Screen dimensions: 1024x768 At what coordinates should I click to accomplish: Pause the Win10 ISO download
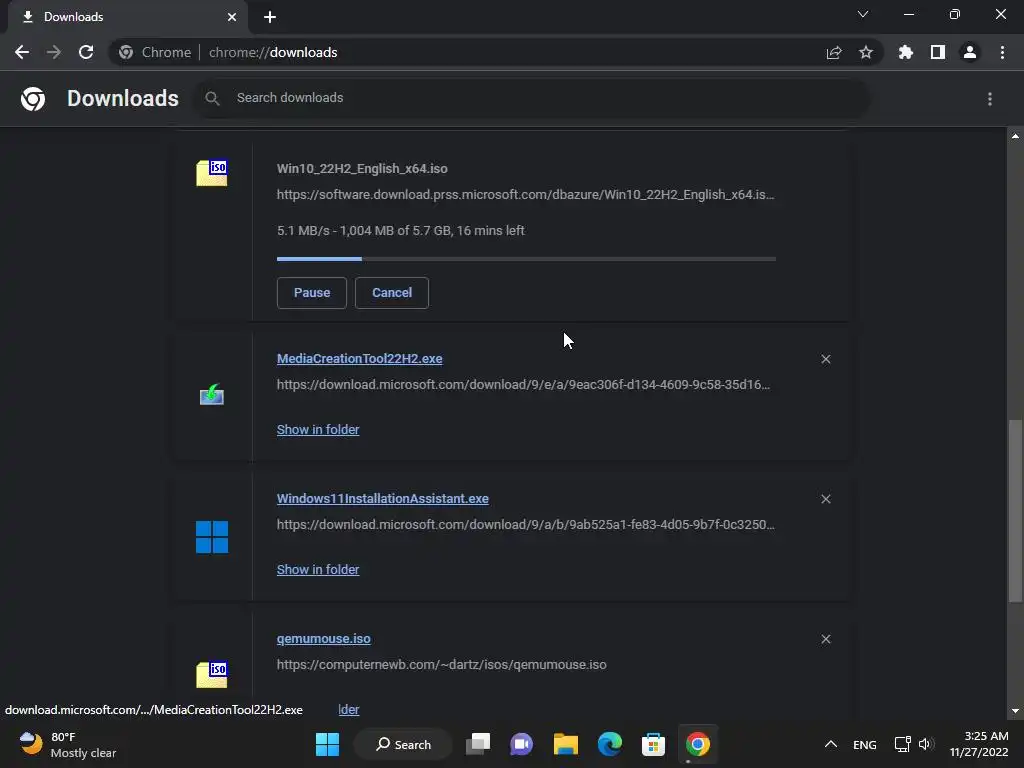[x=312, y=293]
